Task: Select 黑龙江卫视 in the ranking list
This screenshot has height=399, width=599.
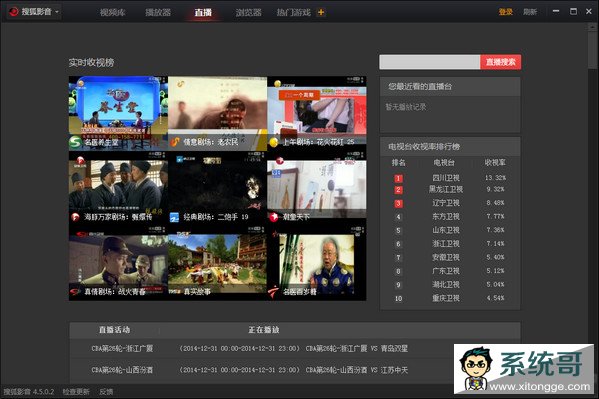Action: (445, 189)
